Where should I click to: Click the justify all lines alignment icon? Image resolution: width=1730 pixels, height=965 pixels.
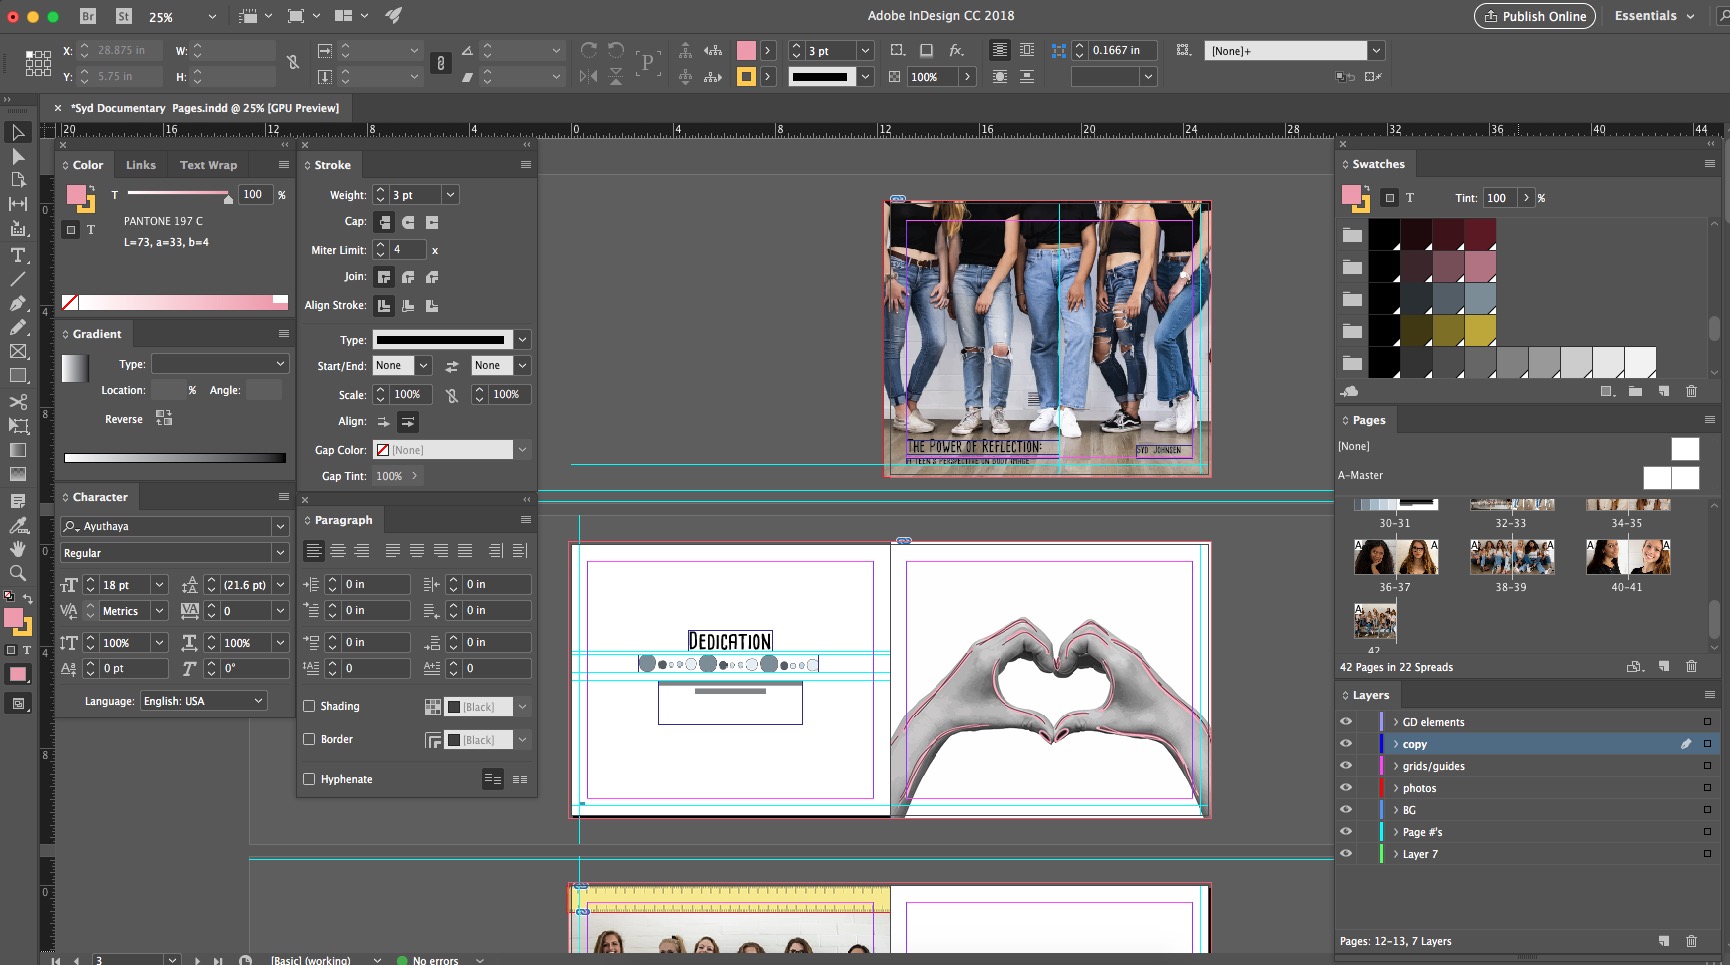(465, 551)
